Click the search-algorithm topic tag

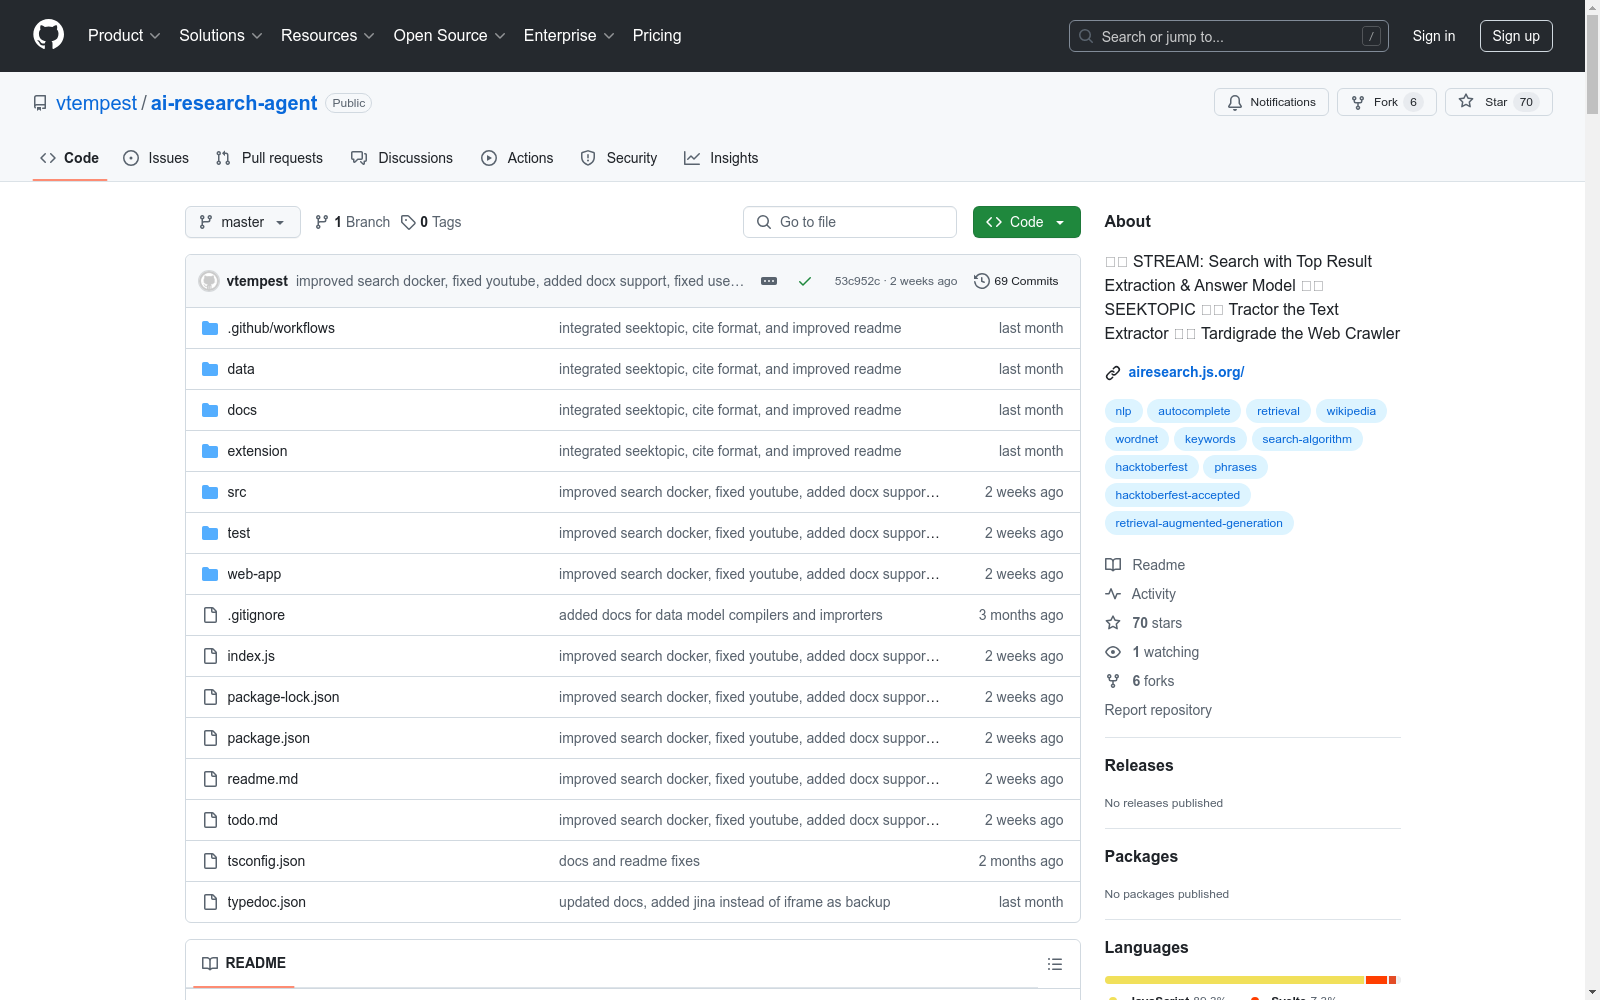[1307, 439]
